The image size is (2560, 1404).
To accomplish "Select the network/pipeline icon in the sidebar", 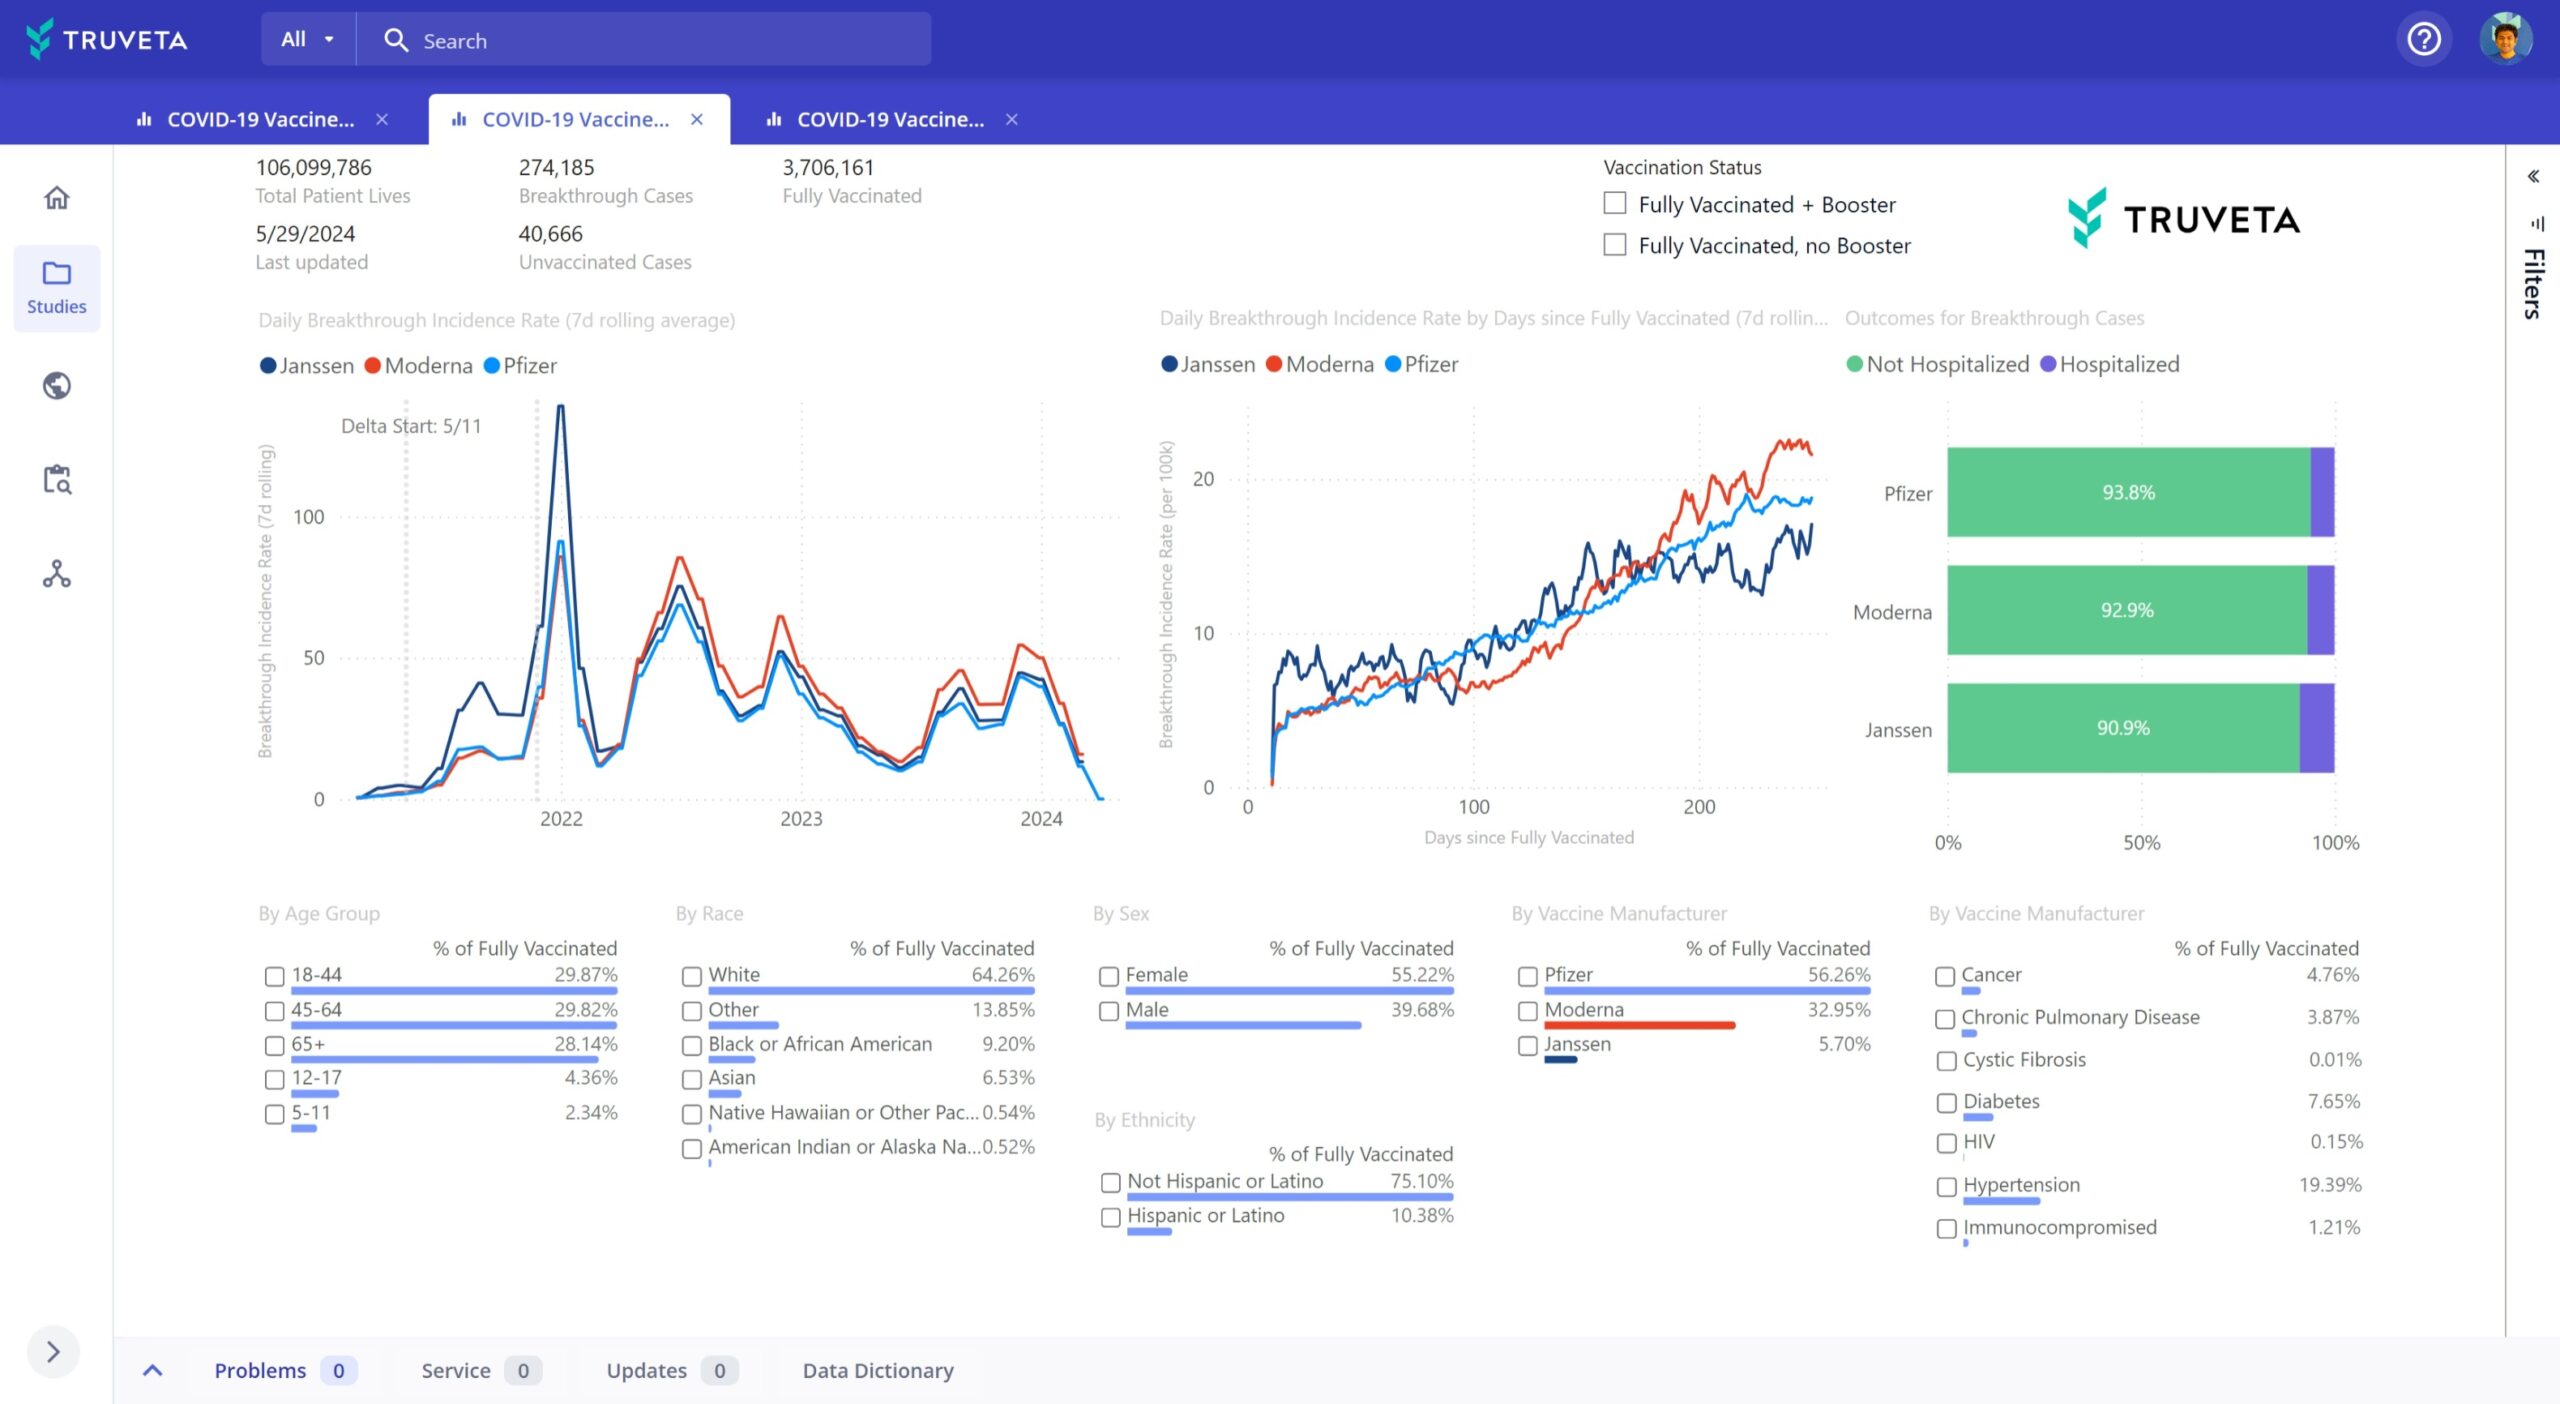I will tap(57, 574).
